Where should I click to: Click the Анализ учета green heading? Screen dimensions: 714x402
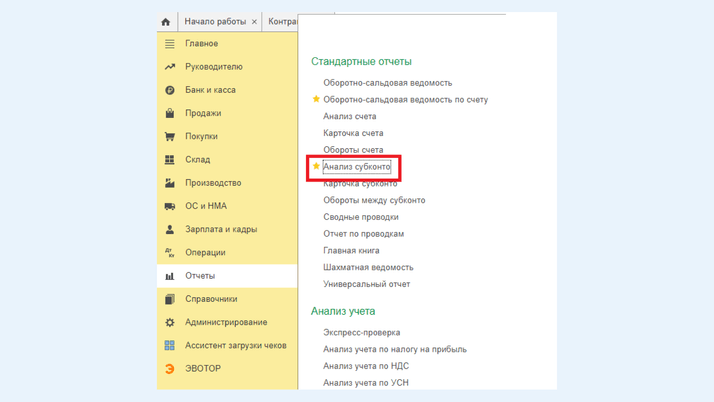(343, 311)
